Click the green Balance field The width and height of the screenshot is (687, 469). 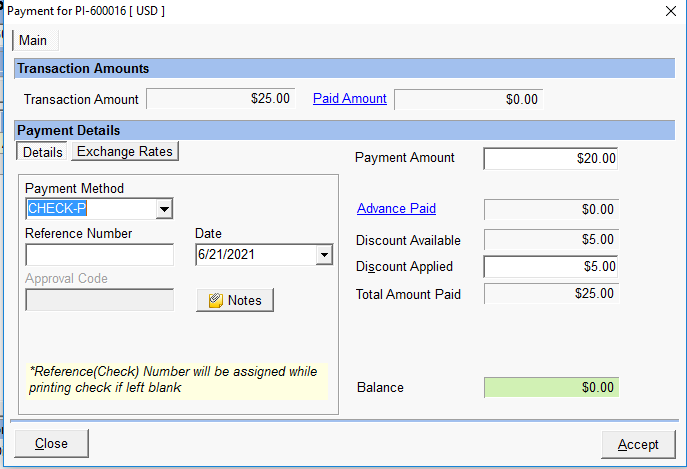click(x=550, y=387)
